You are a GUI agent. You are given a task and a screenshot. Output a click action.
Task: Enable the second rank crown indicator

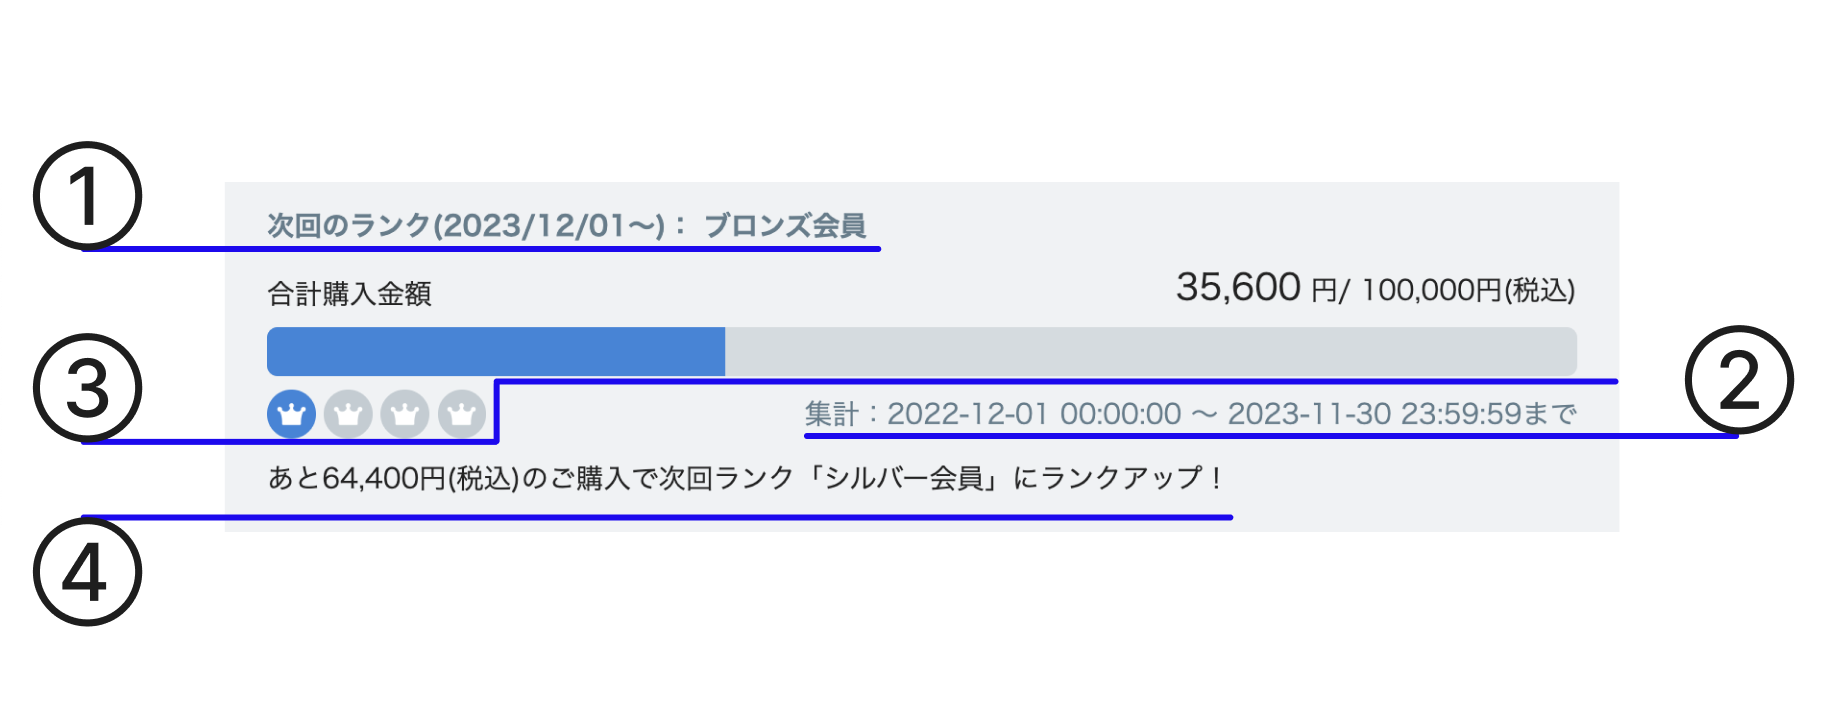[x=347, y=413]
